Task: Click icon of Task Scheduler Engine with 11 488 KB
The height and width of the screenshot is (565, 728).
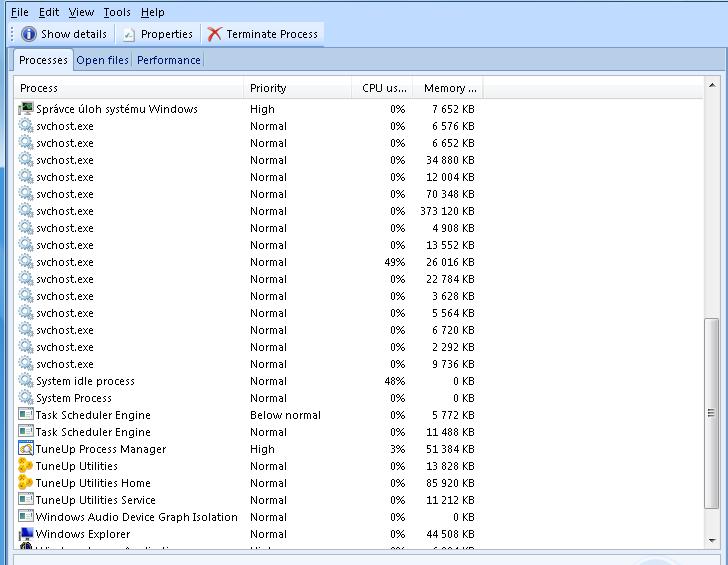Action: (26, 431)
